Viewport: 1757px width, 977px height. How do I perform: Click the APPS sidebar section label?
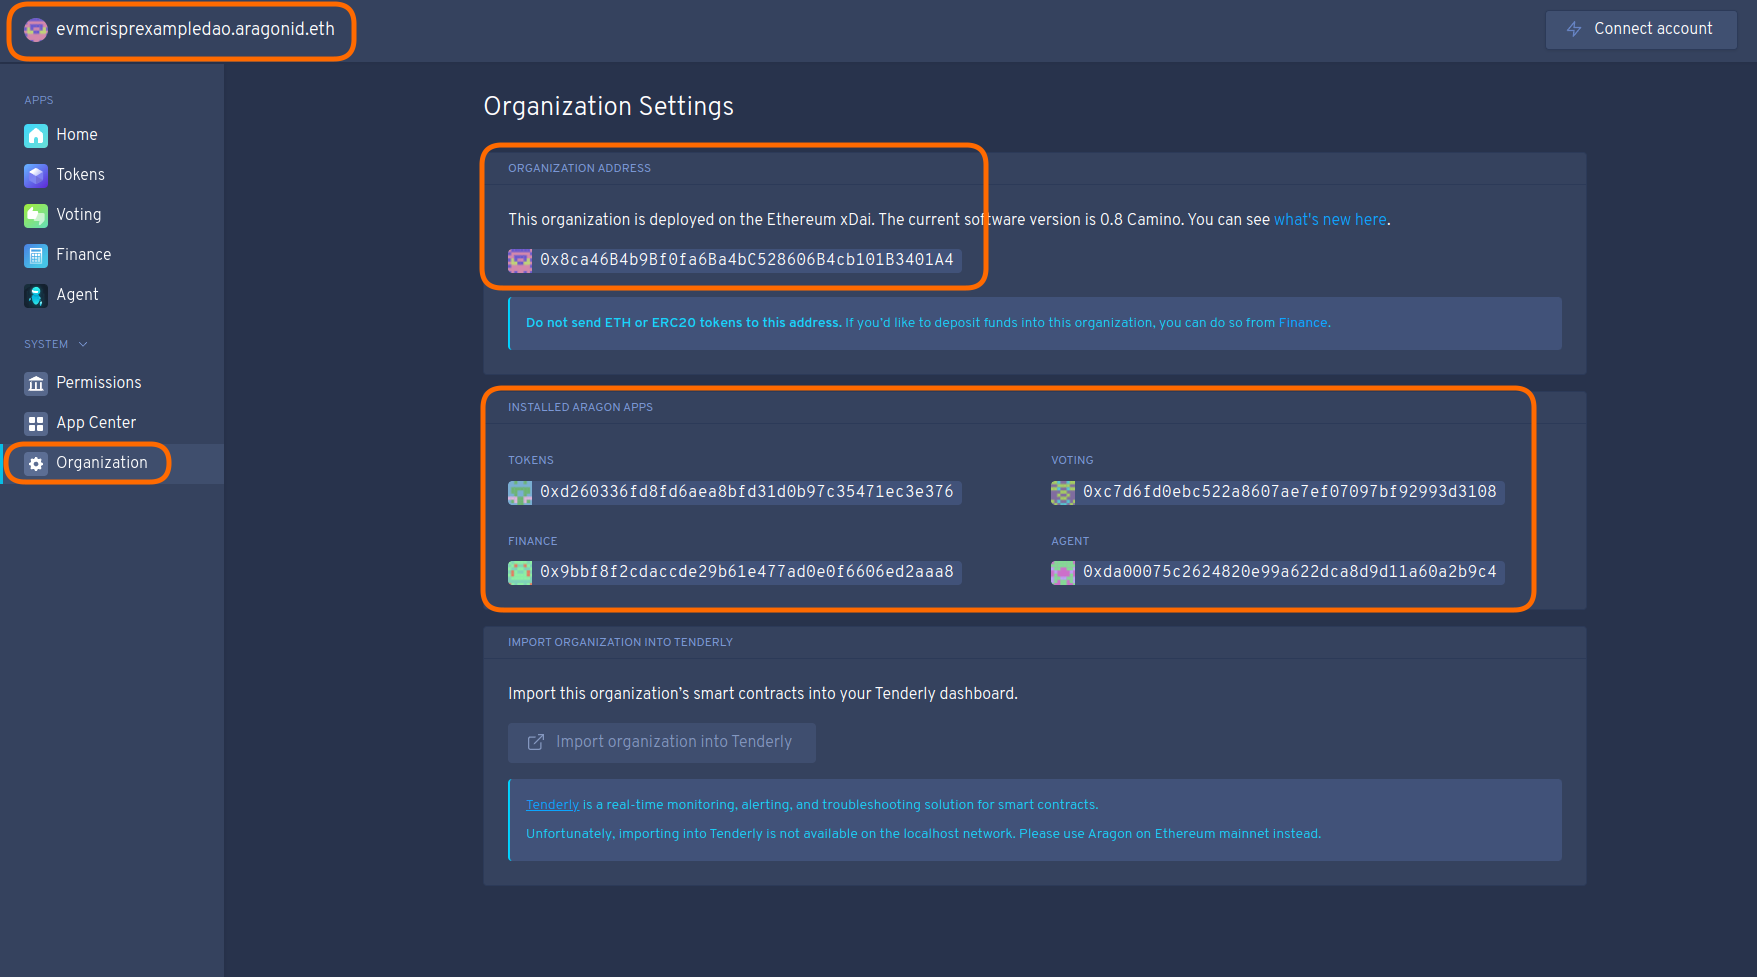tap(39, 100)
